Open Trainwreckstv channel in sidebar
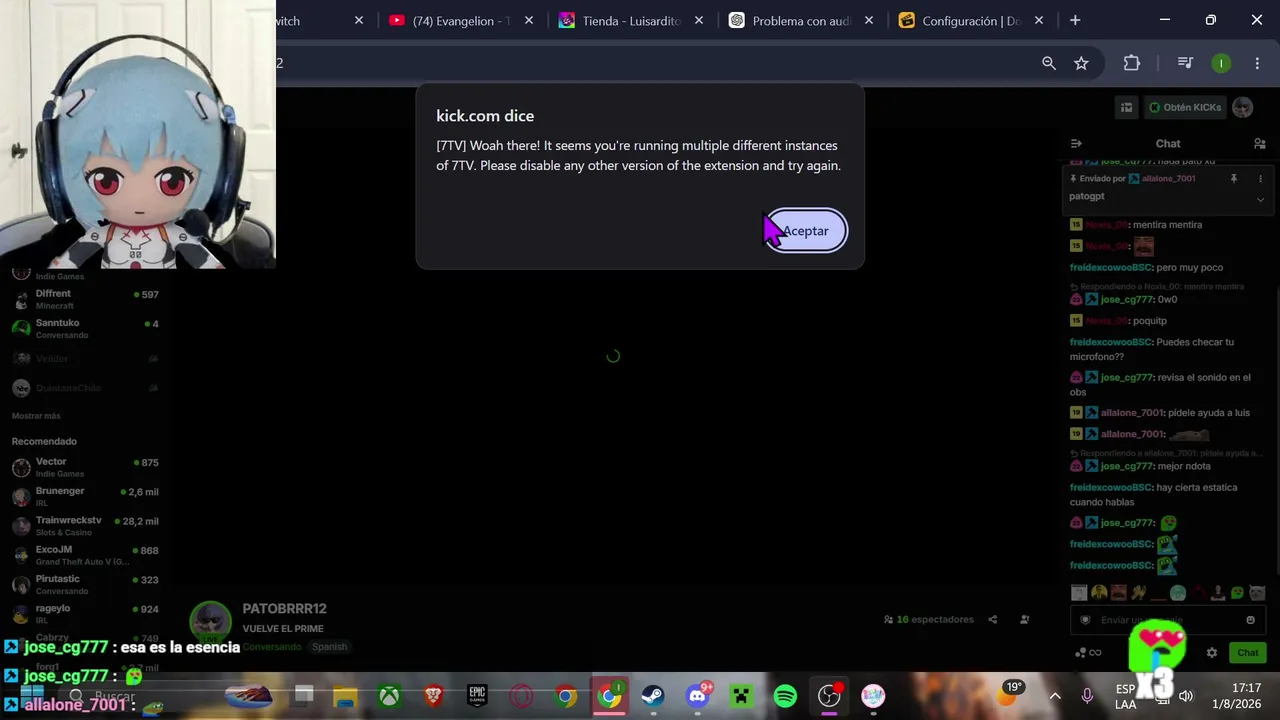 (85, 526)
